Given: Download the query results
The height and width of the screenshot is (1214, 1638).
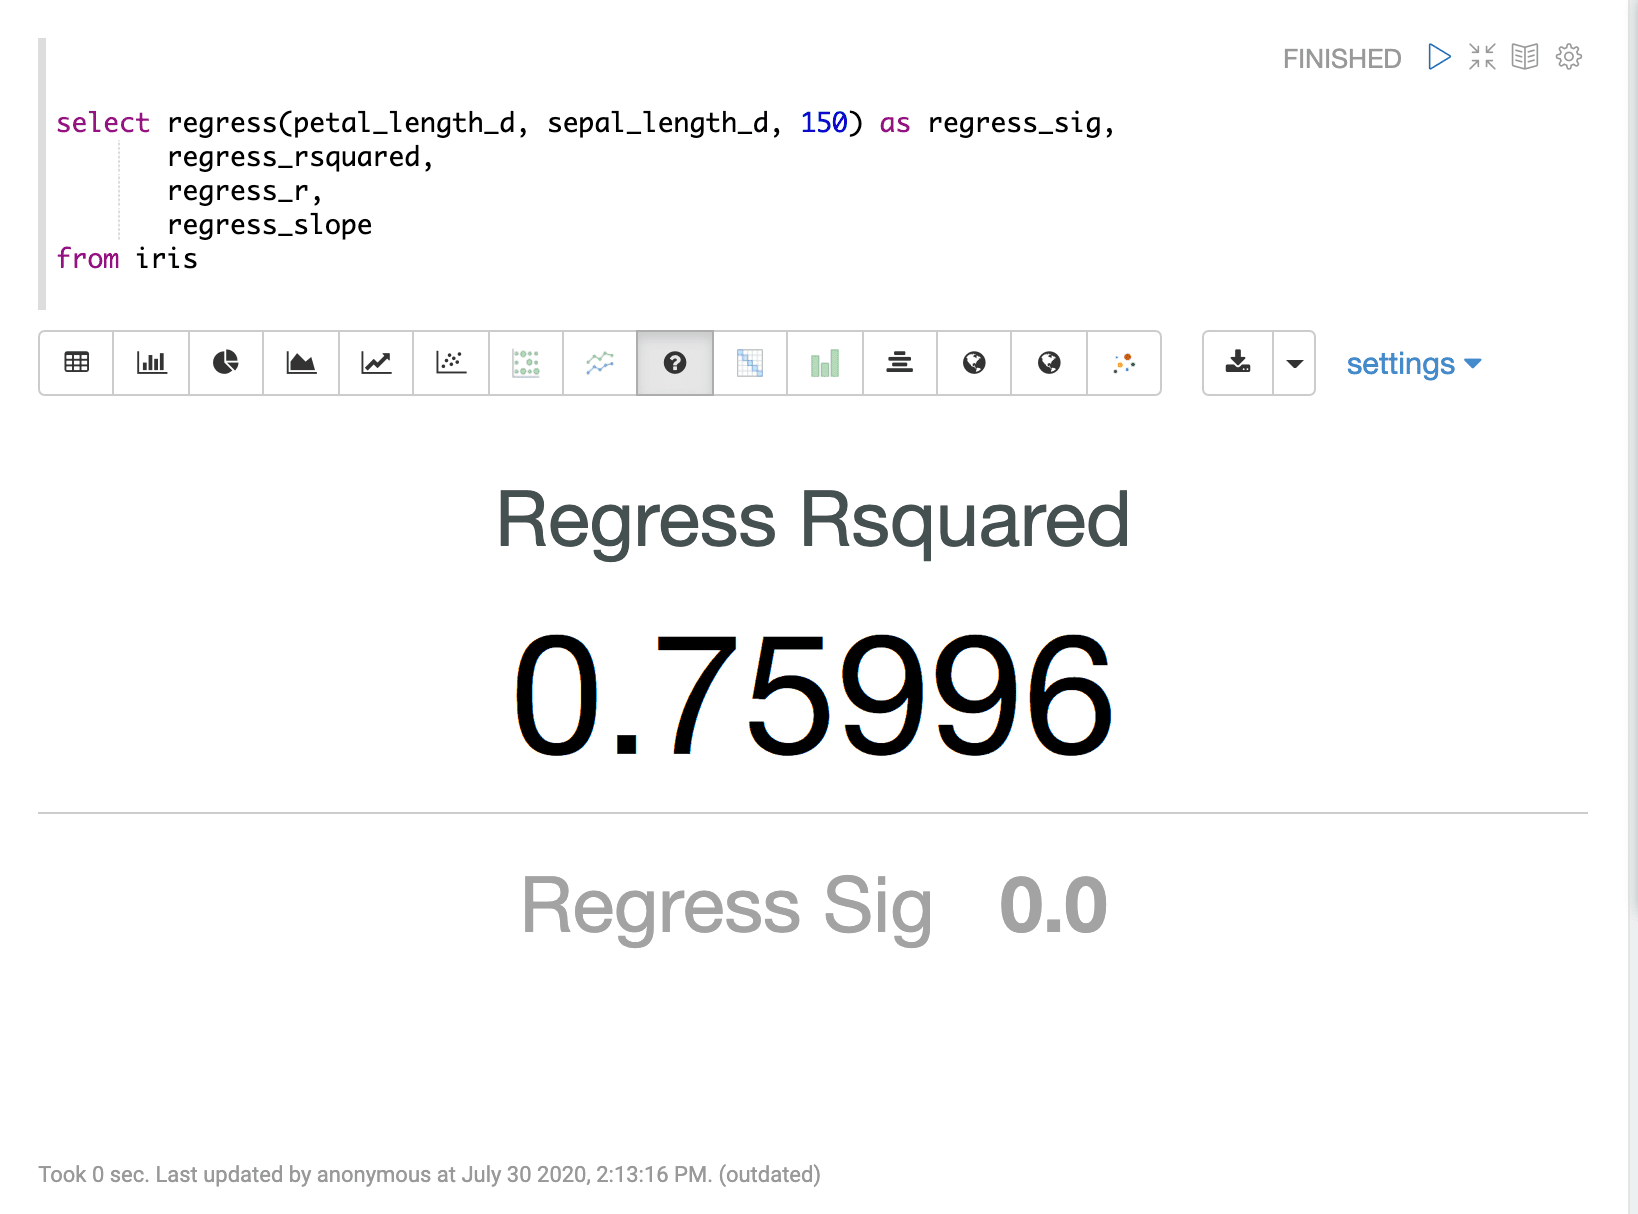Looking at the screenshot, I should 1237,363.
